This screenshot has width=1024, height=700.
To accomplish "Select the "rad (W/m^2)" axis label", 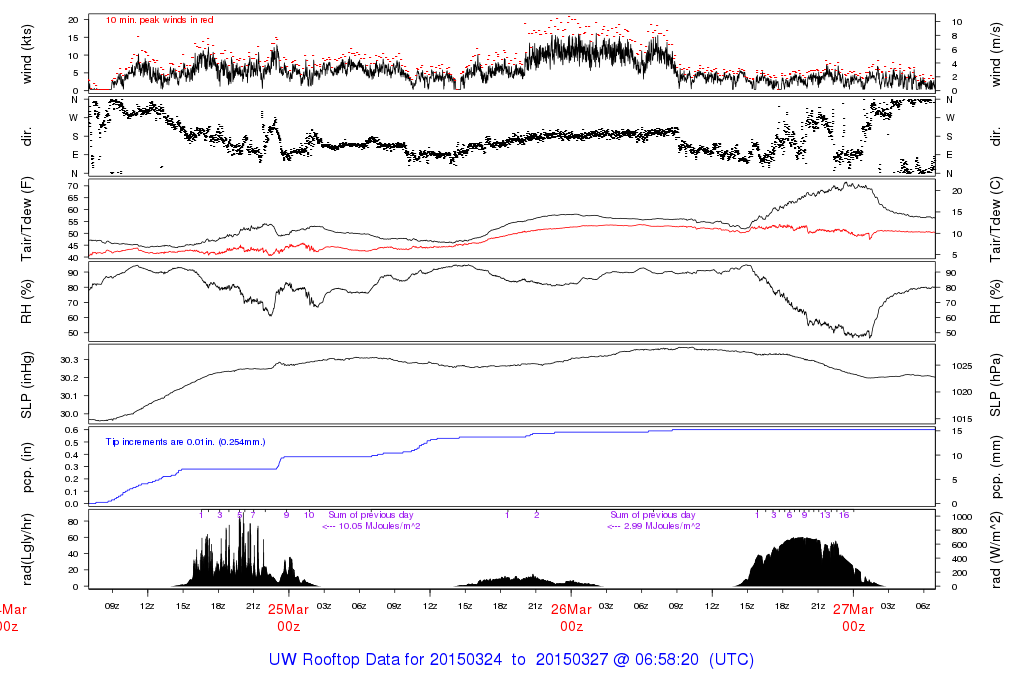I will pos(995,550).
